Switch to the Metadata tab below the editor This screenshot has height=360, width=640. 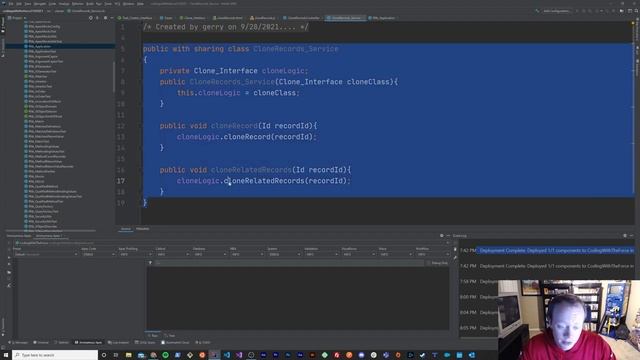142,229
